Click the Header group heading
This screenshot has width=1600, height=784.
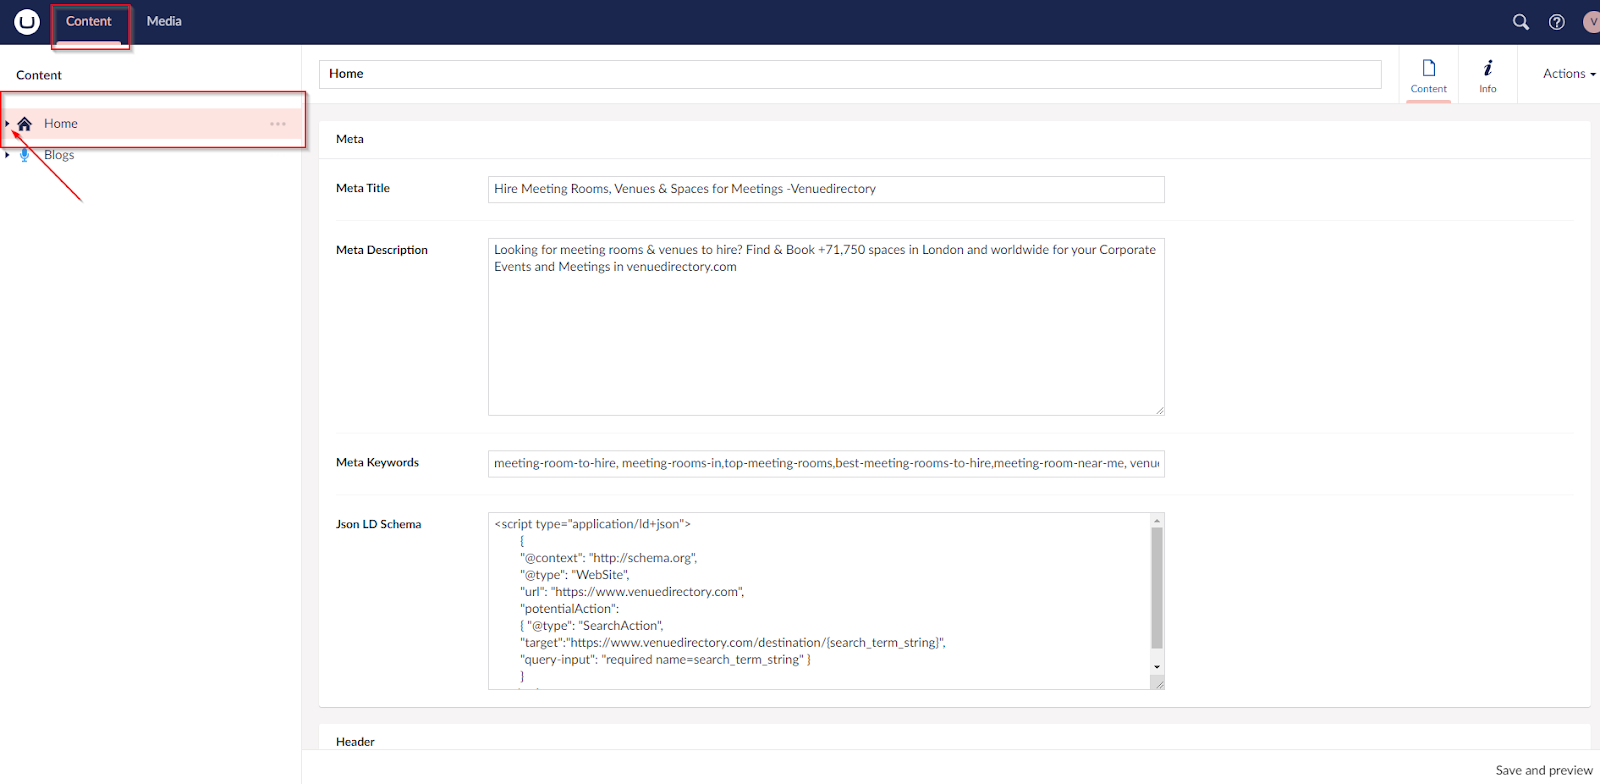click(355, 742)
